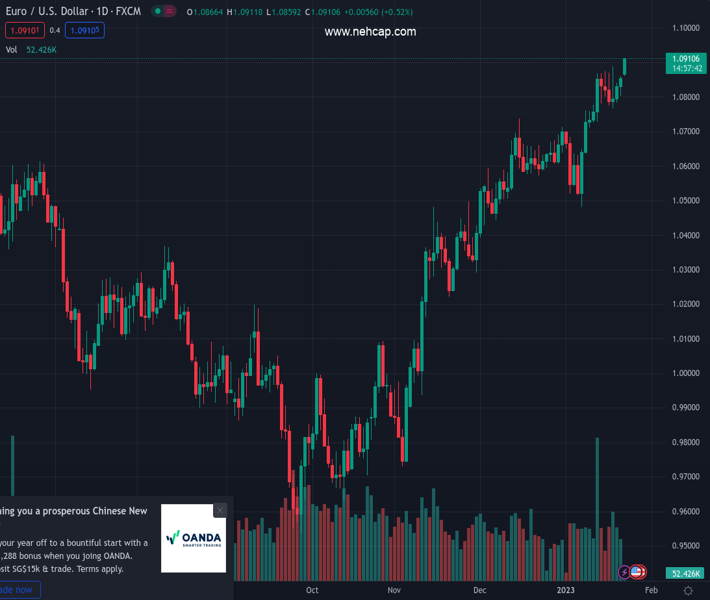Image resolution: width=710 pixels, height=600 pixels.
Task: Click the 0.4 spread value
Action: (55, 30)
